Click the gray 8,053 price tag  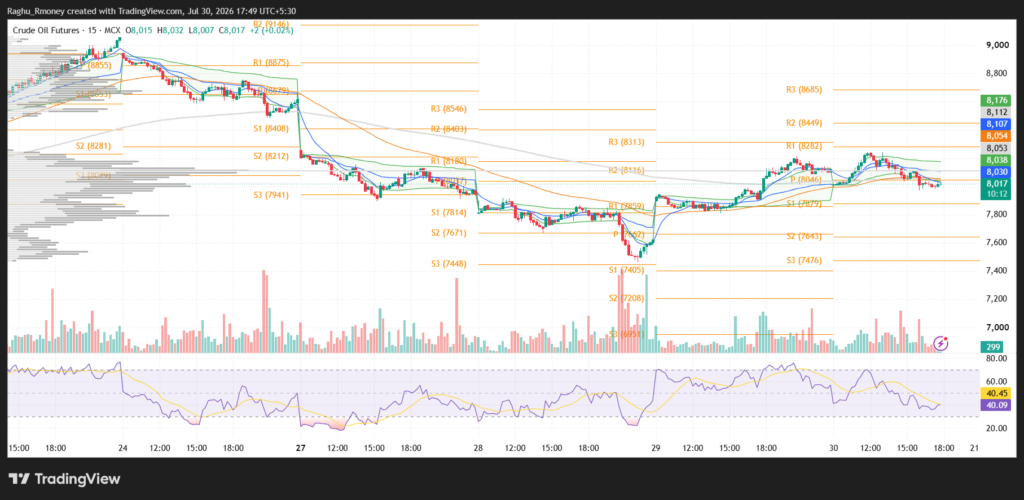point(997,148)
